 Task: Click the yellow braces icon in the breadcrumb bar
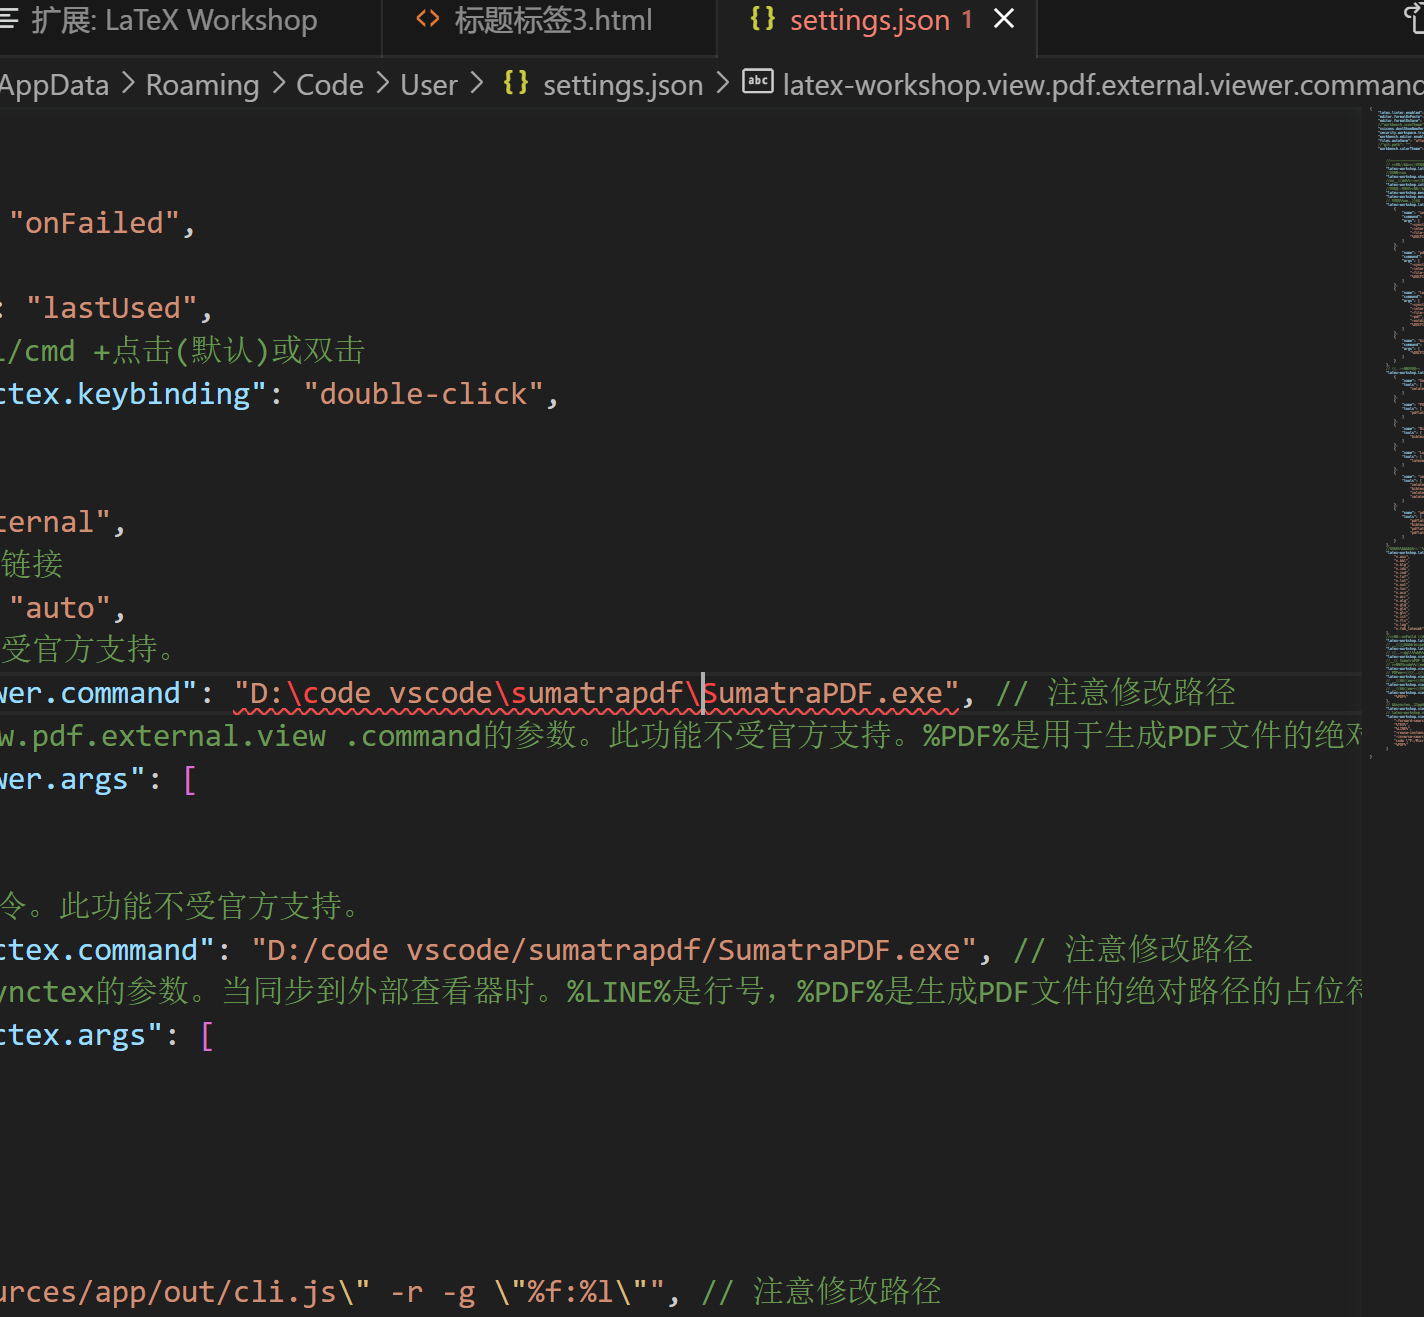coord(515,84)
